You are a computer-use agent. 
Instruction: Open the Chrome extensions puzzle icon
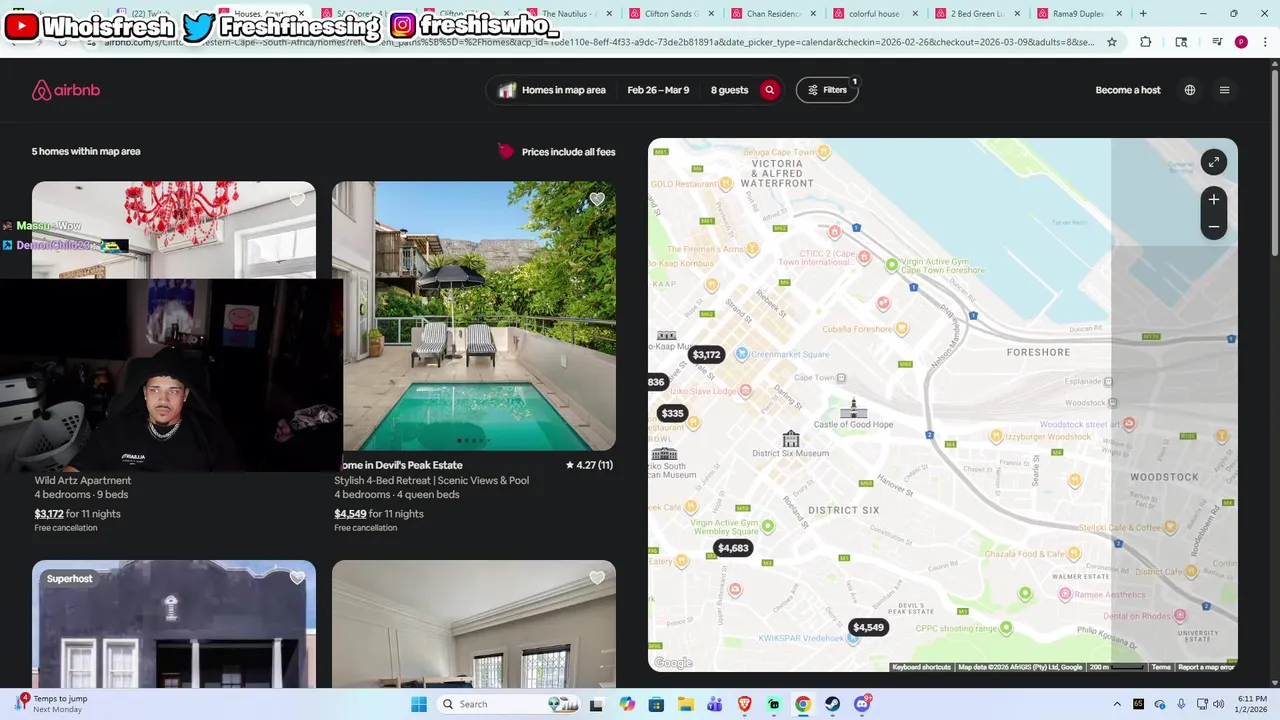coord(1146,42)
